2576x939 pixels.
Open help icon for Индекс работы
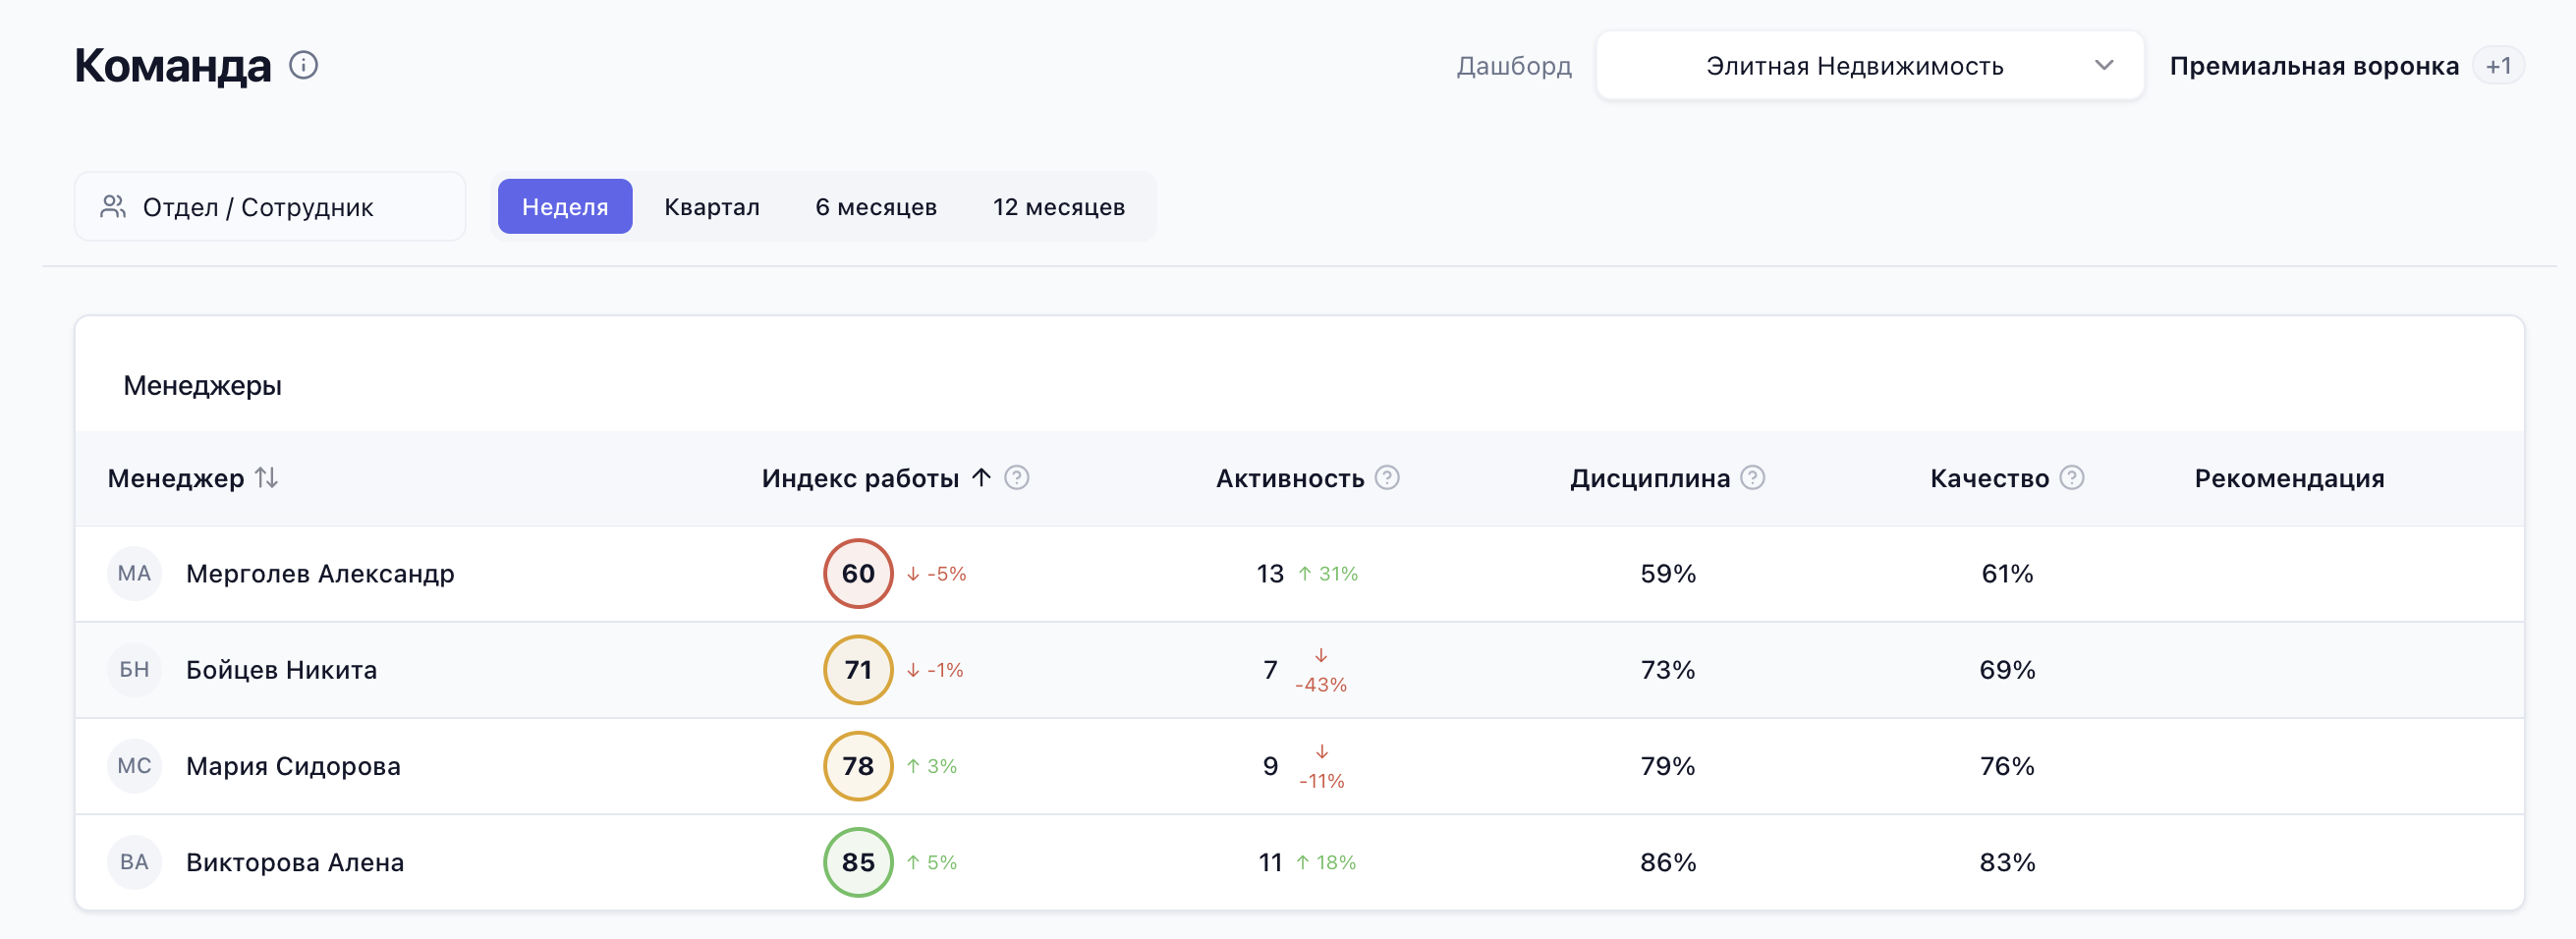point(1016,477)
